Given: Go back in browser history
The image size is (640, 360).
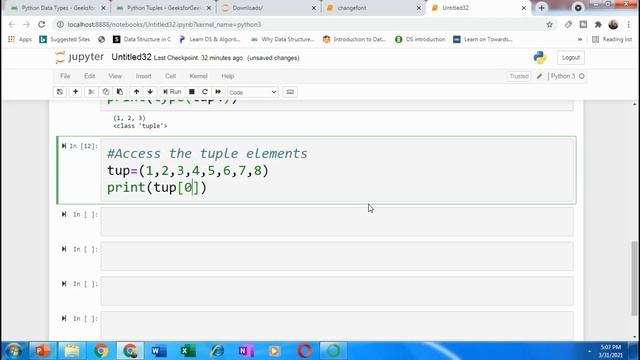Looking at the screenshot, I should (12, 24).
